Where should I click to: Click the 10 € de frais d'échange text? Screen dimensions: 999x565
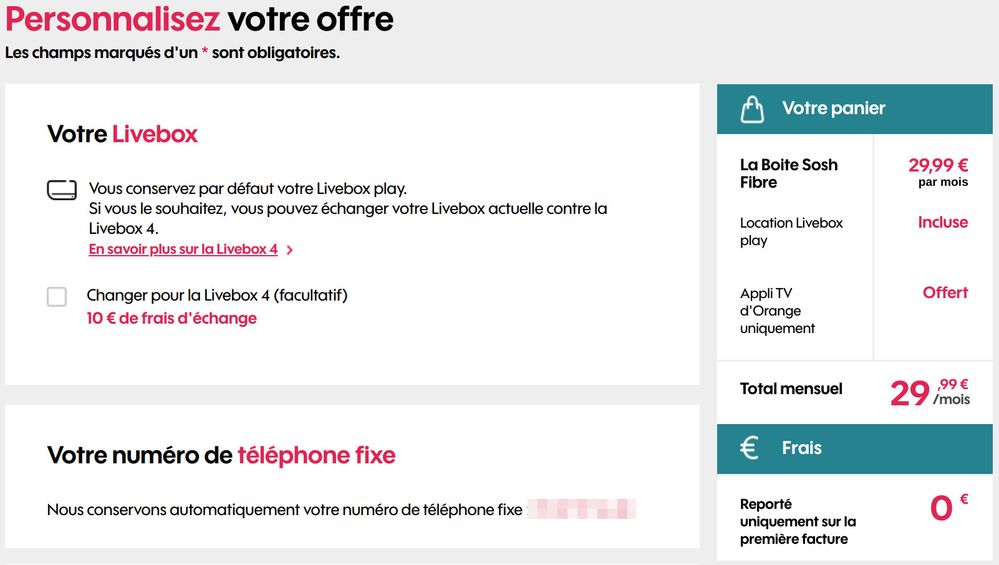click(x=172, y=318)
